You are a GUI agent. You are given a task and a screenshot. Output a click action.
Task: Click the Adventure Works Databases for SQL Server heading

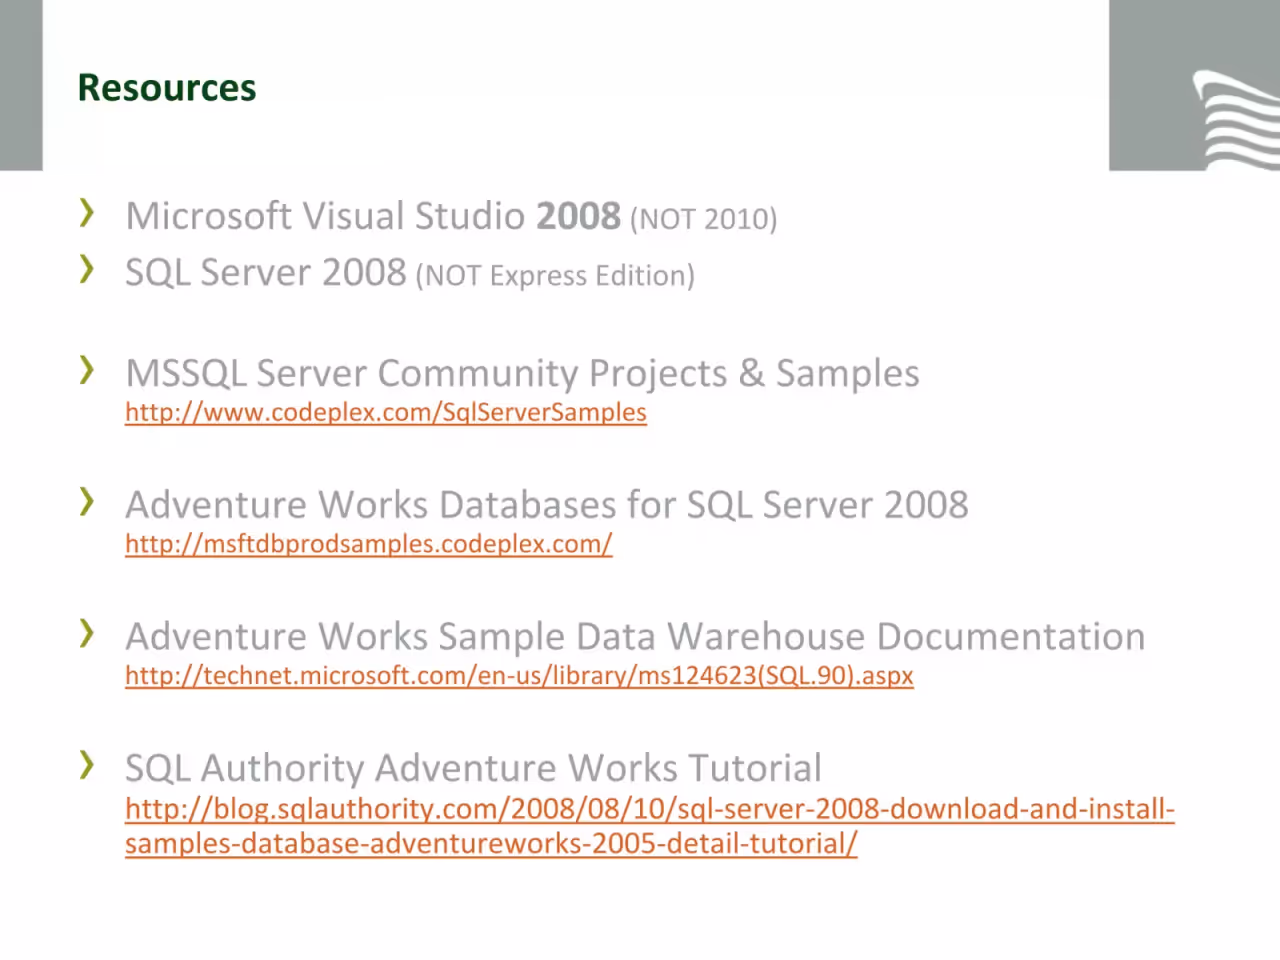pos(547,505)
